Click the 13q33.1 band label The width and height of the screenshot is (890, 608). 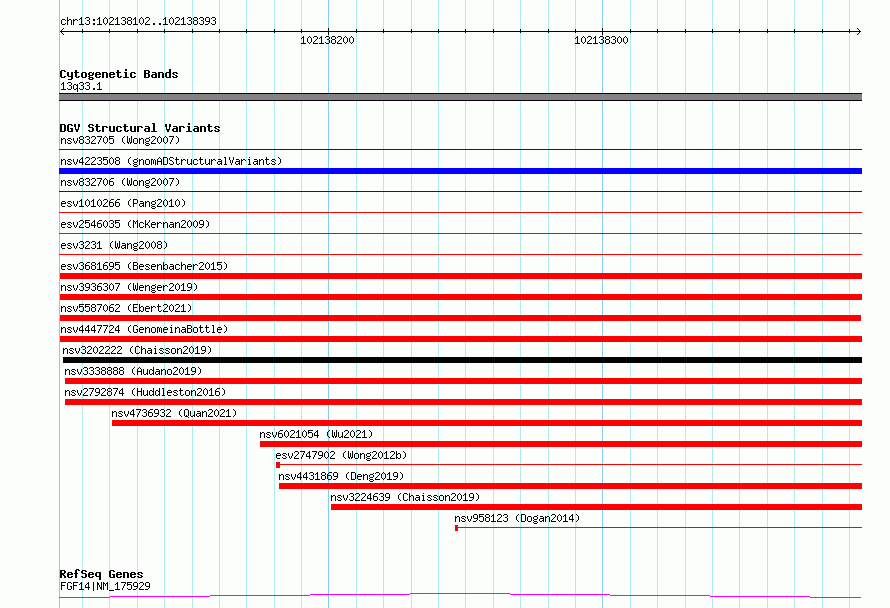pyautogui.click(x=81, y=86)
